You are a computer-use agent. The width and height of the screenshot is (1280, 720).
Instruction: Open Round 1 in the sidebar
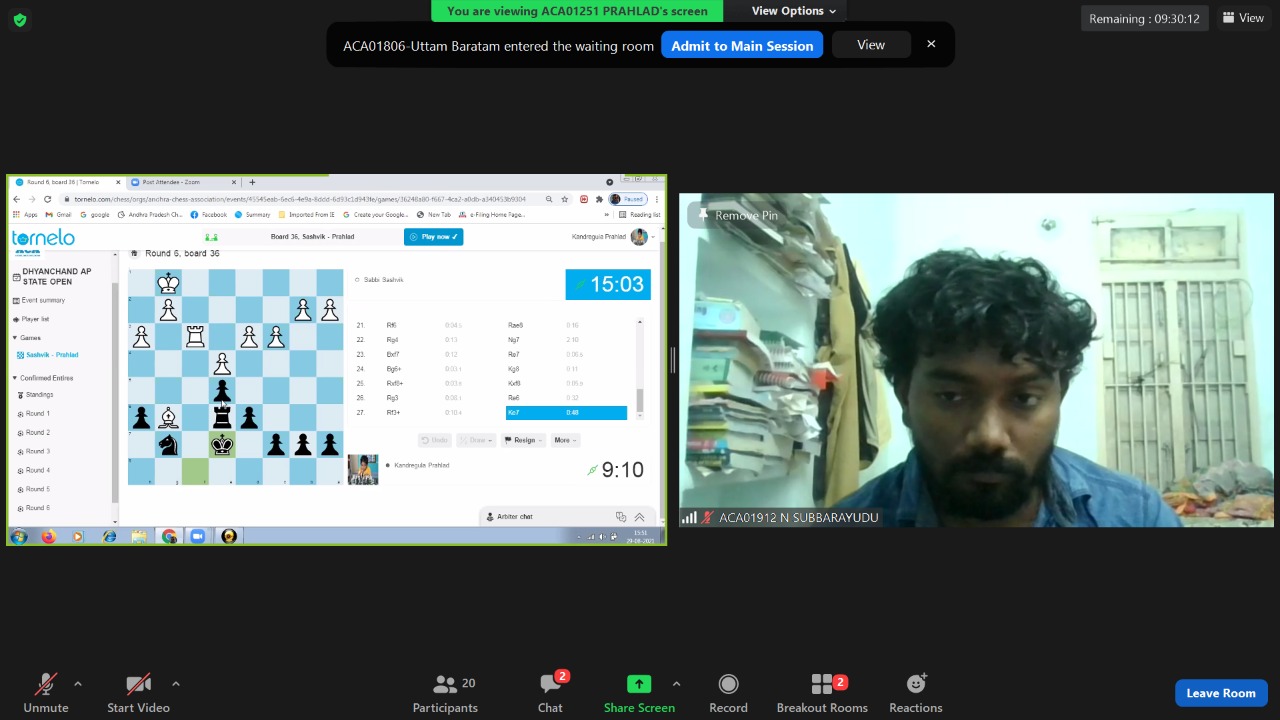(x=35, y=414)
